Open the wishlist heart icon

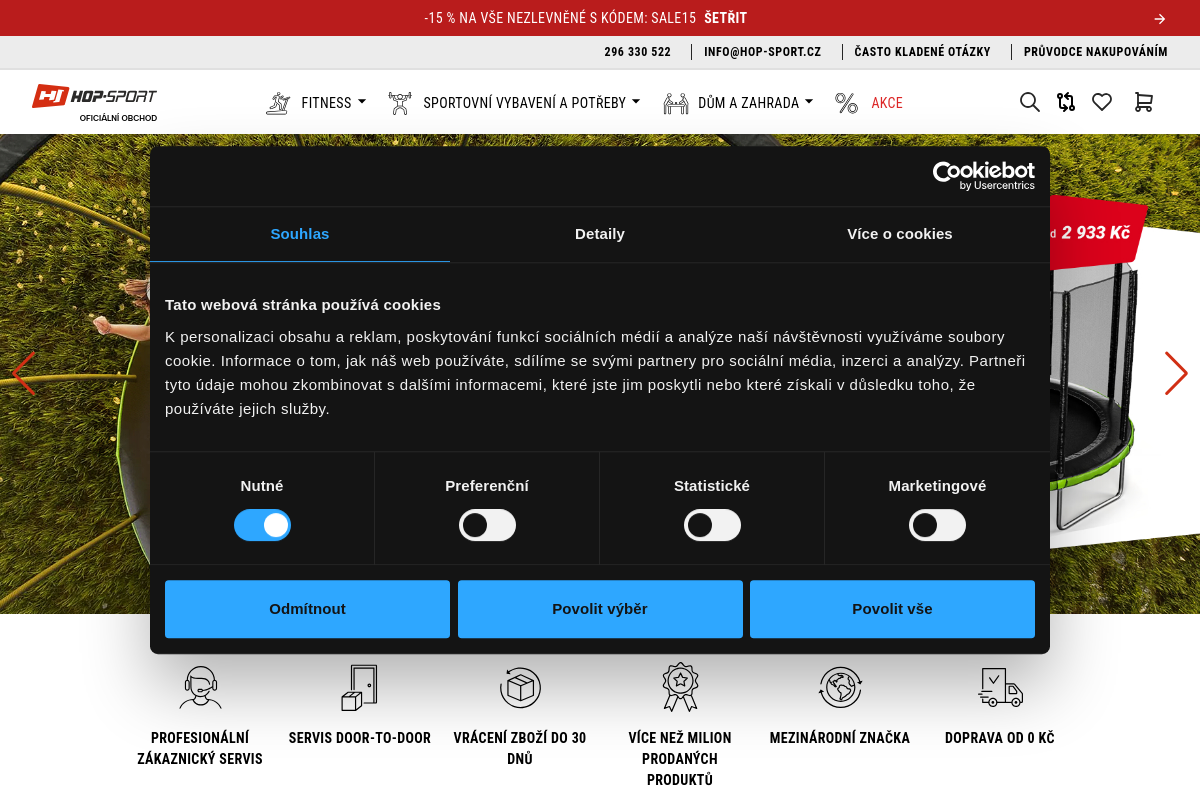pyautogui.click(x=1102, y=102)
